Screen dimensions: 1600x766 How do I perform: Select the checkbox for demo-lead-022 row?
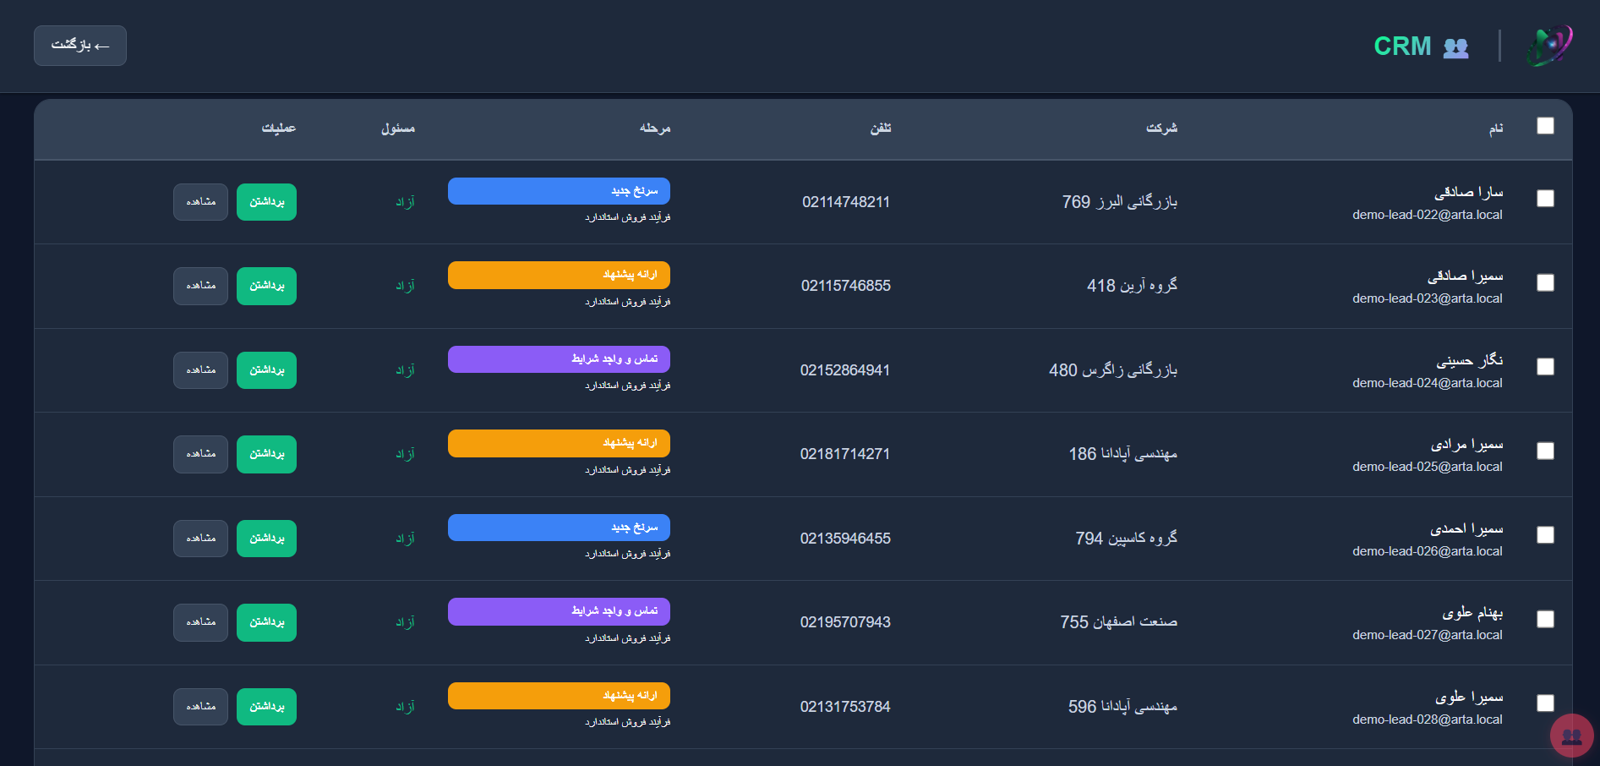click(1545, 198)
